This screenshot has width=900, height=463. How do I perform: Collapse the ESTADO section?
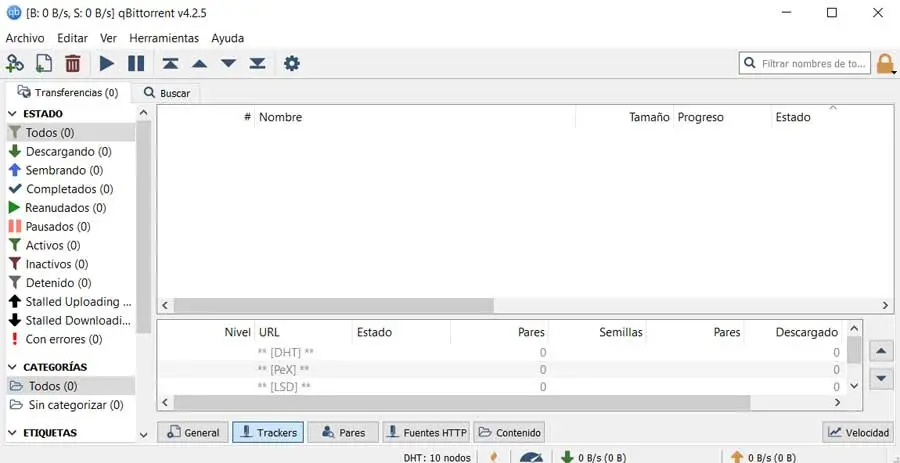coord(13,114)
